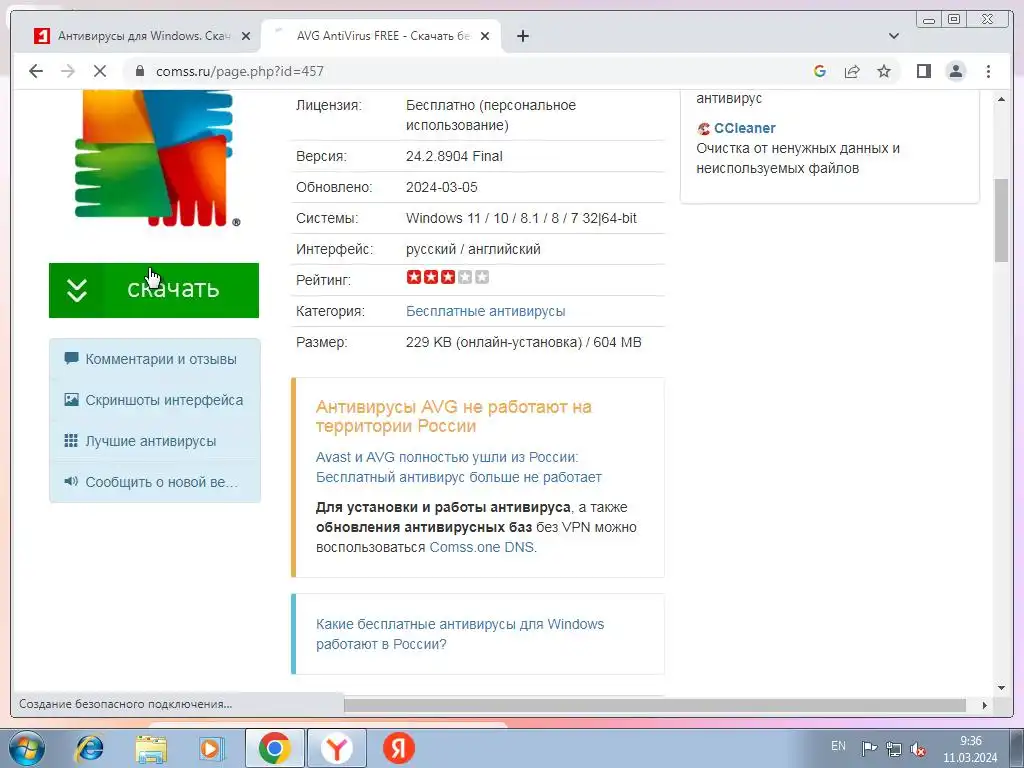Open Лучшие антивирусы list
The image size is (1024, 768).
click(155, 441)
